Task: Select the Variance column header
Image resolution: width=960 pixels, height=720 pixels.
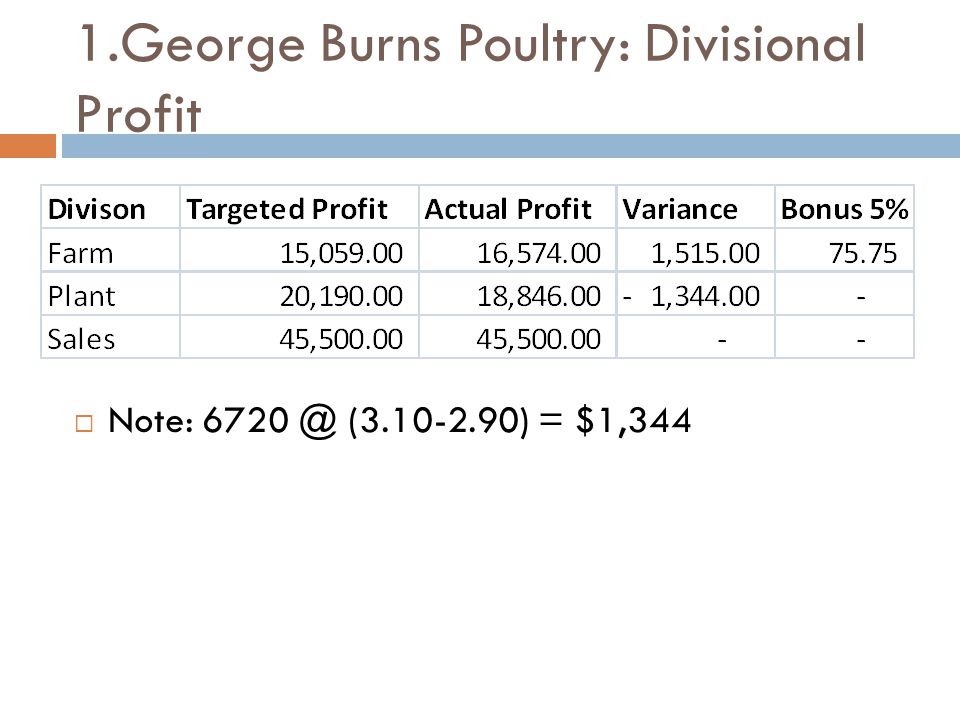Action: tap(696, 207)
